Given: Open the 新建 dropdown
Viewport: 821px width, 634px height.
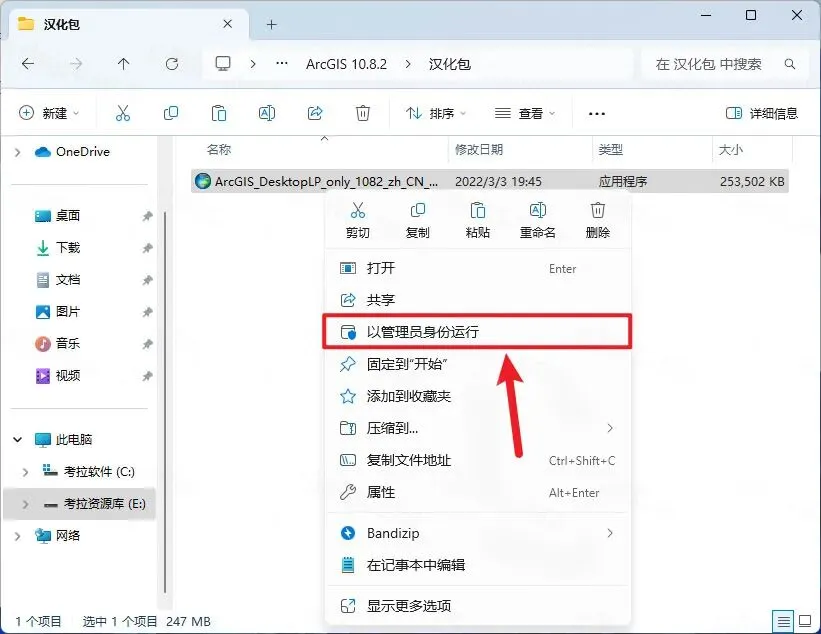Looking at the screenshot, I should pos(49,113).
